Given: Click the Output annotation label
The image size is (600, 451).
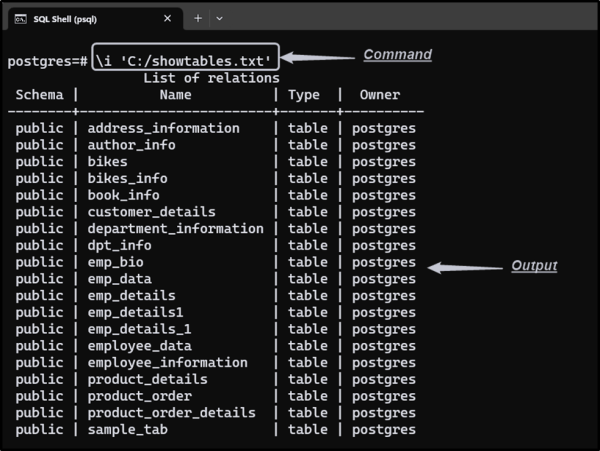Looking at the screenshot, I should coord(534,265).
